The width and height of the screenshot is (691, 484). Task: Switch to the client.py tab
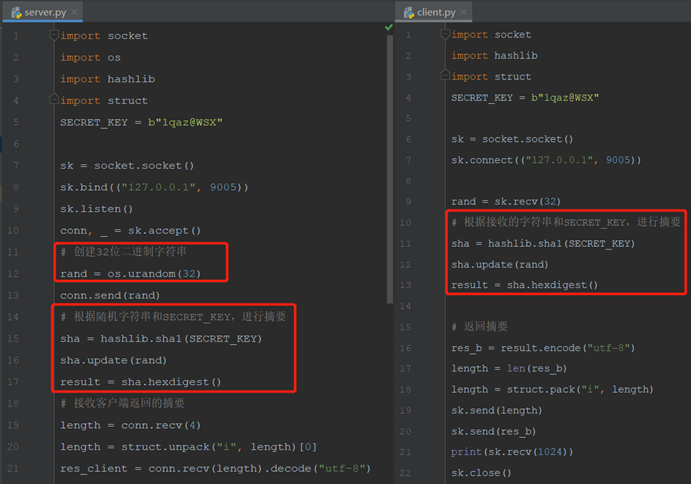[433, 12]
